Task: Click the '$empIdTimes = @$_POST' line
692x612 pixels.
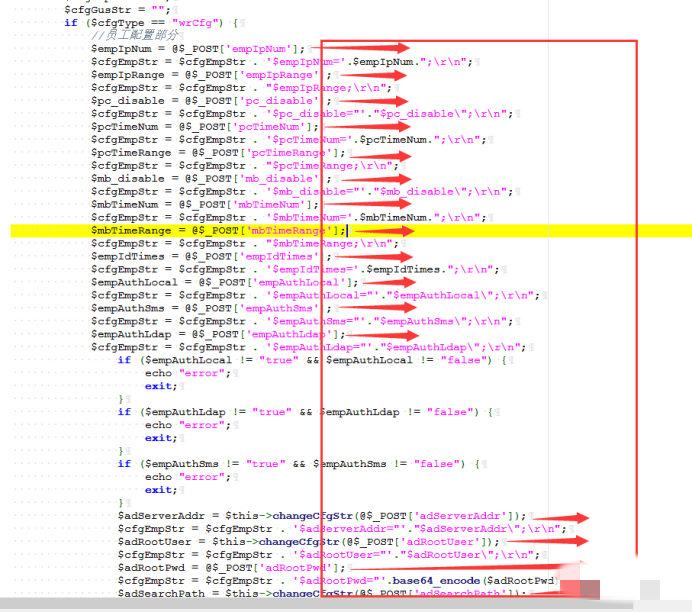Action: tap(211, 257)
